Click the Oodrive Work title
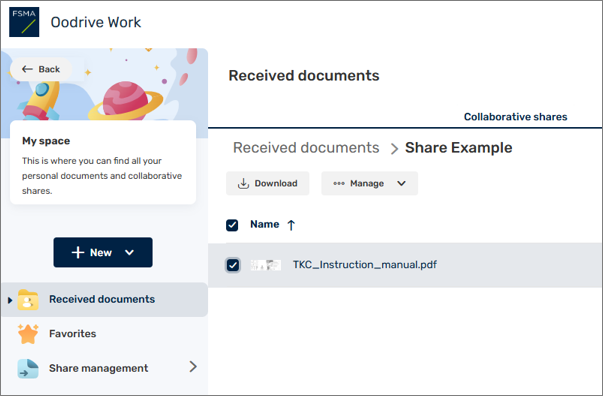Viewport: 603px width, 396px height. coord(96,22)
